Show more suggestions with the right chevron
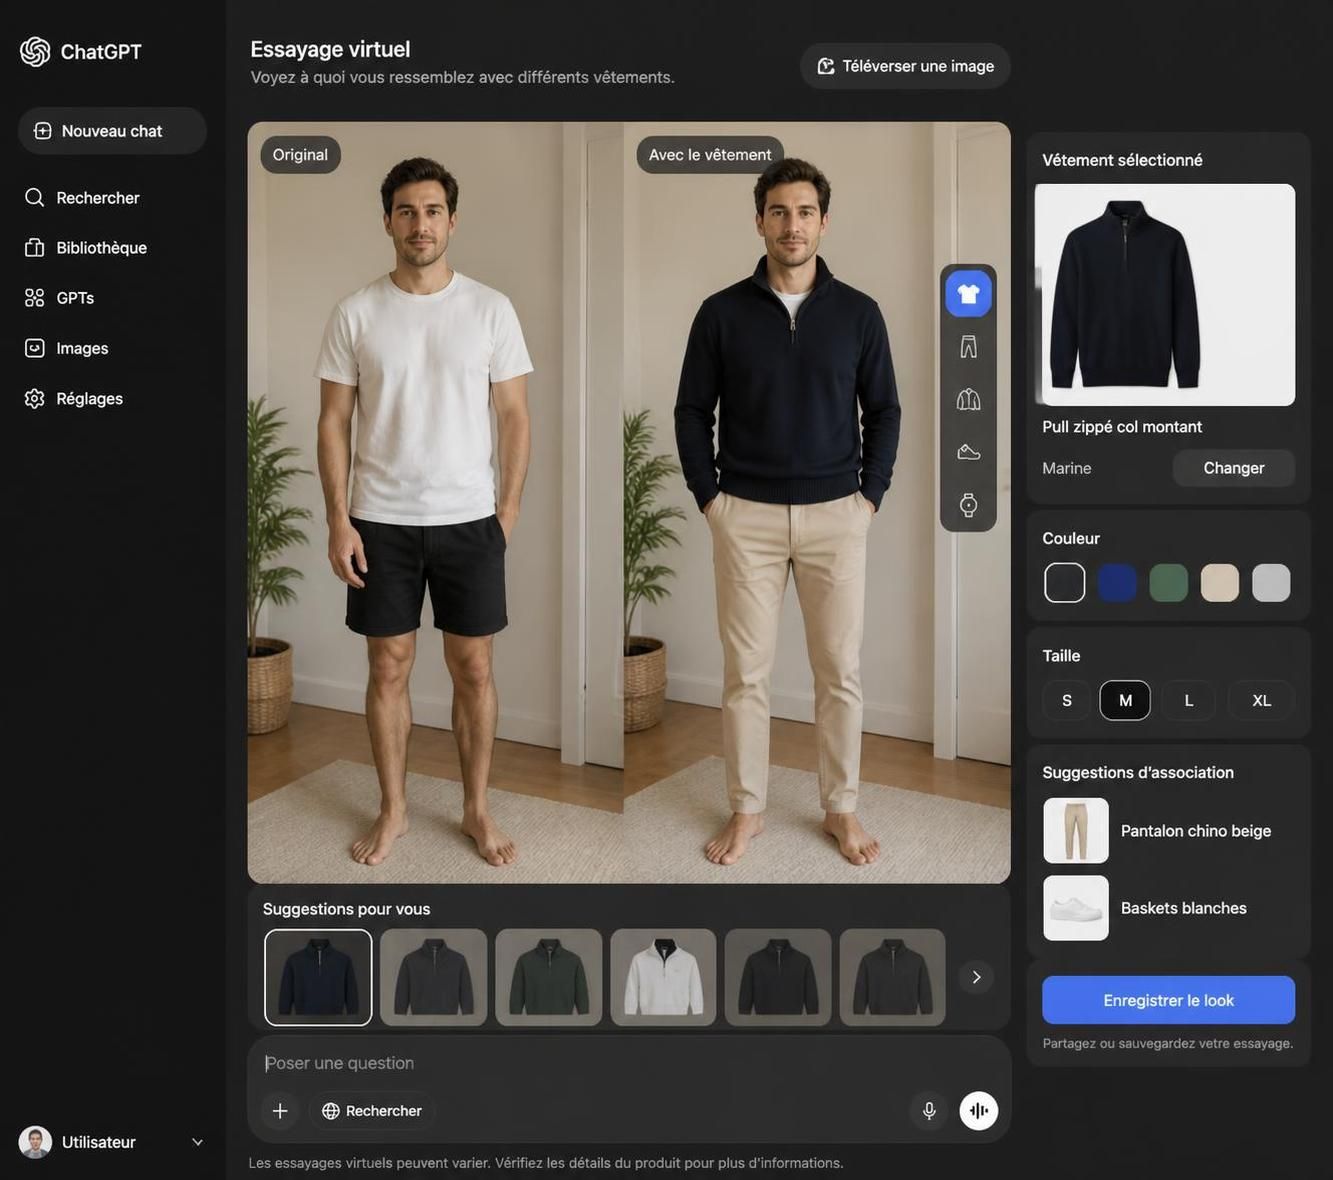Screen dimensions: 1333x1180 click(977, 977)
